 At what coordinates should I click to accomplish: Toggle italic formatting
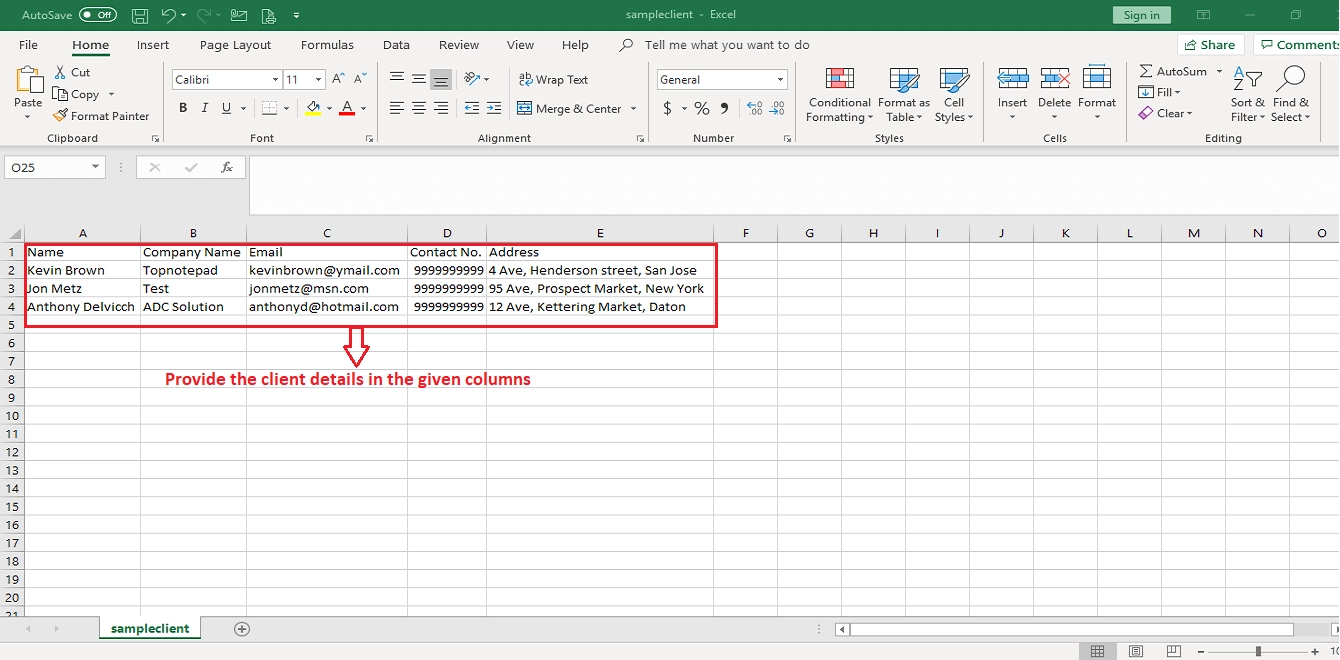click(x=203, y=107)
